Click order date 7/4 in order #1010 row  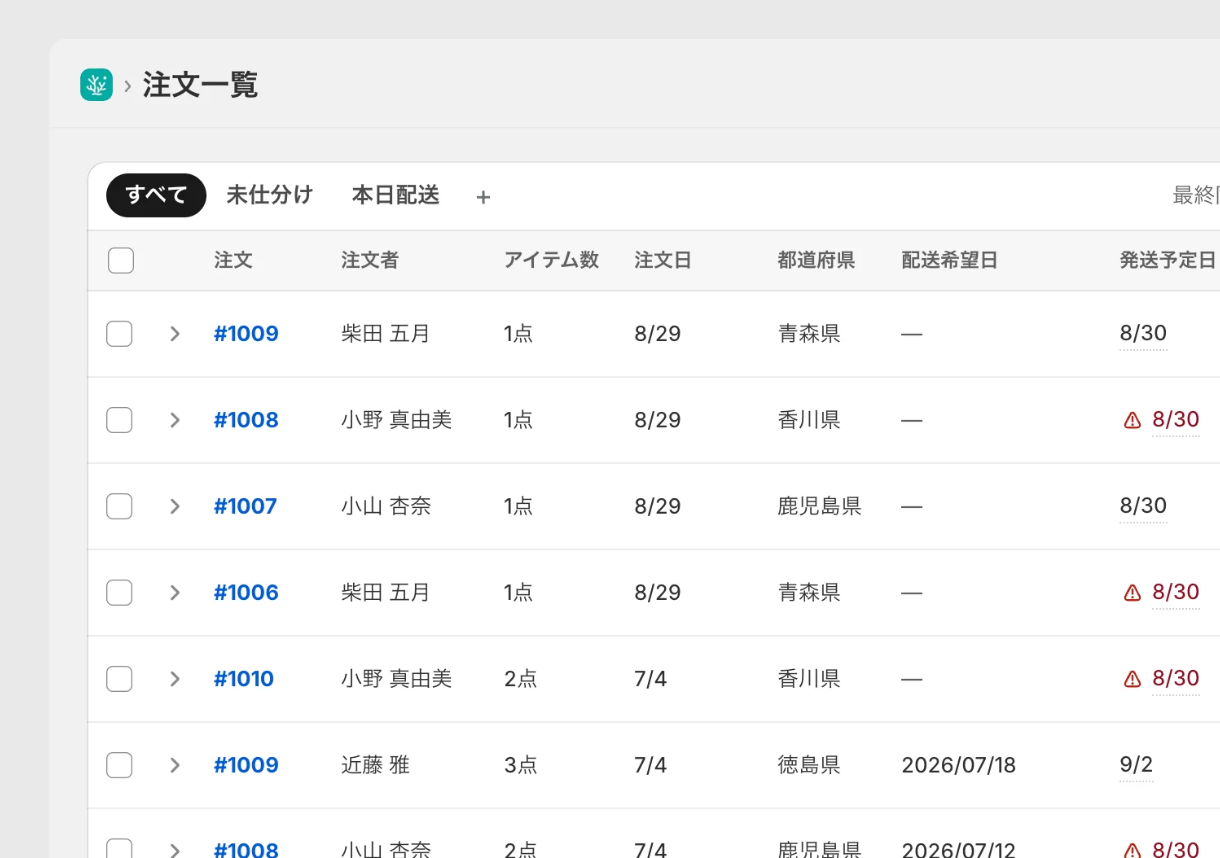pos(650,679)
